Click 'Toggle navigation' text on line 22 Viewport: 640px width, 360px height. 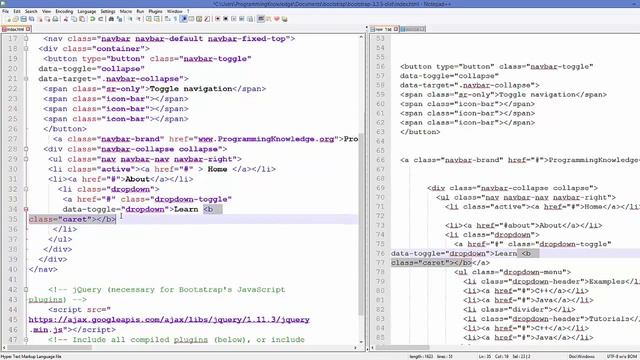click(191, 89)
